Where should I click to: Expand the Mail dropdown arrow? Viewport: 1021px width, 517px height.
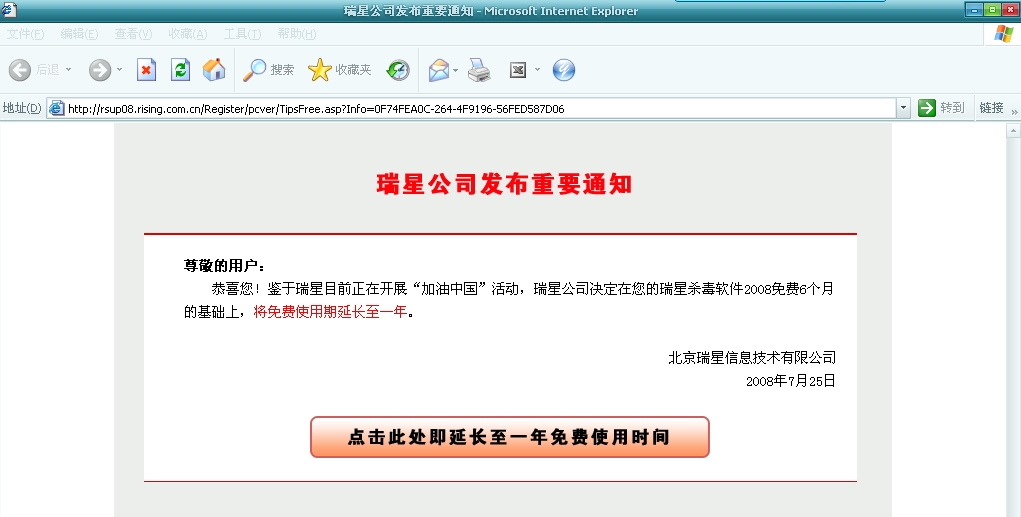(456, 70)
